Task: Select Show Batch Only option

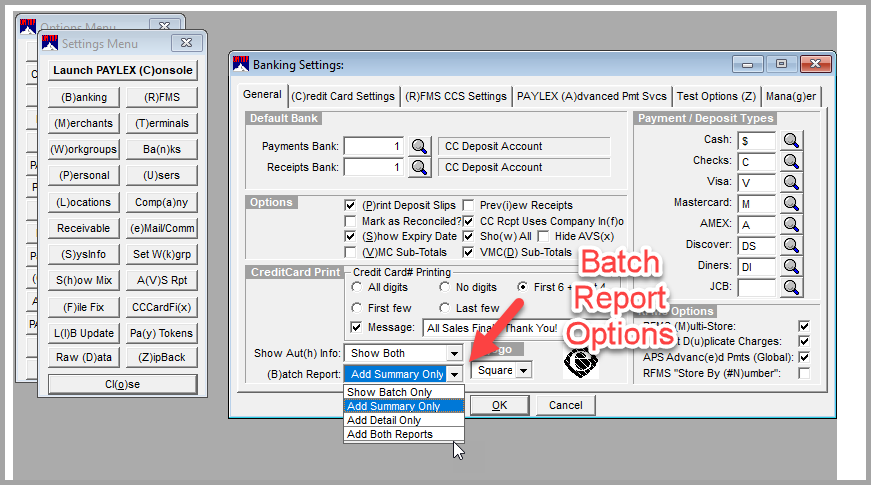Action: pos(389,392)
